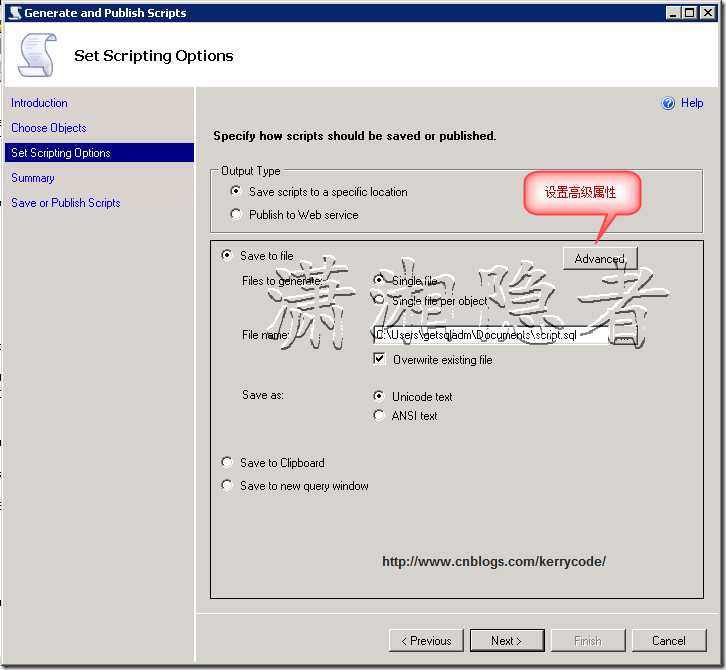
Task: Maximize the Generate and Publish Scripts window
Action: (690, 13)
